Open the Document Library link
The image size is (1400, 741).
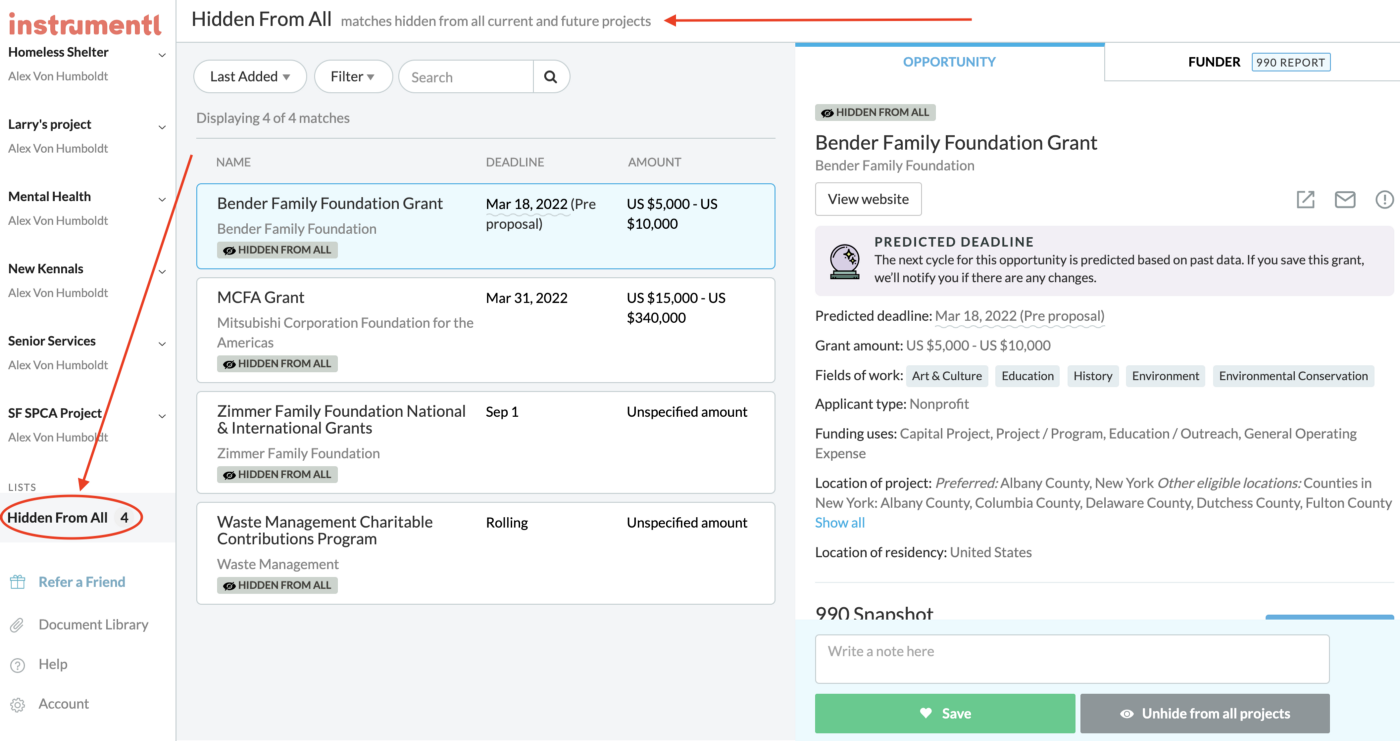pyautogui.click(x=93, y=624)
